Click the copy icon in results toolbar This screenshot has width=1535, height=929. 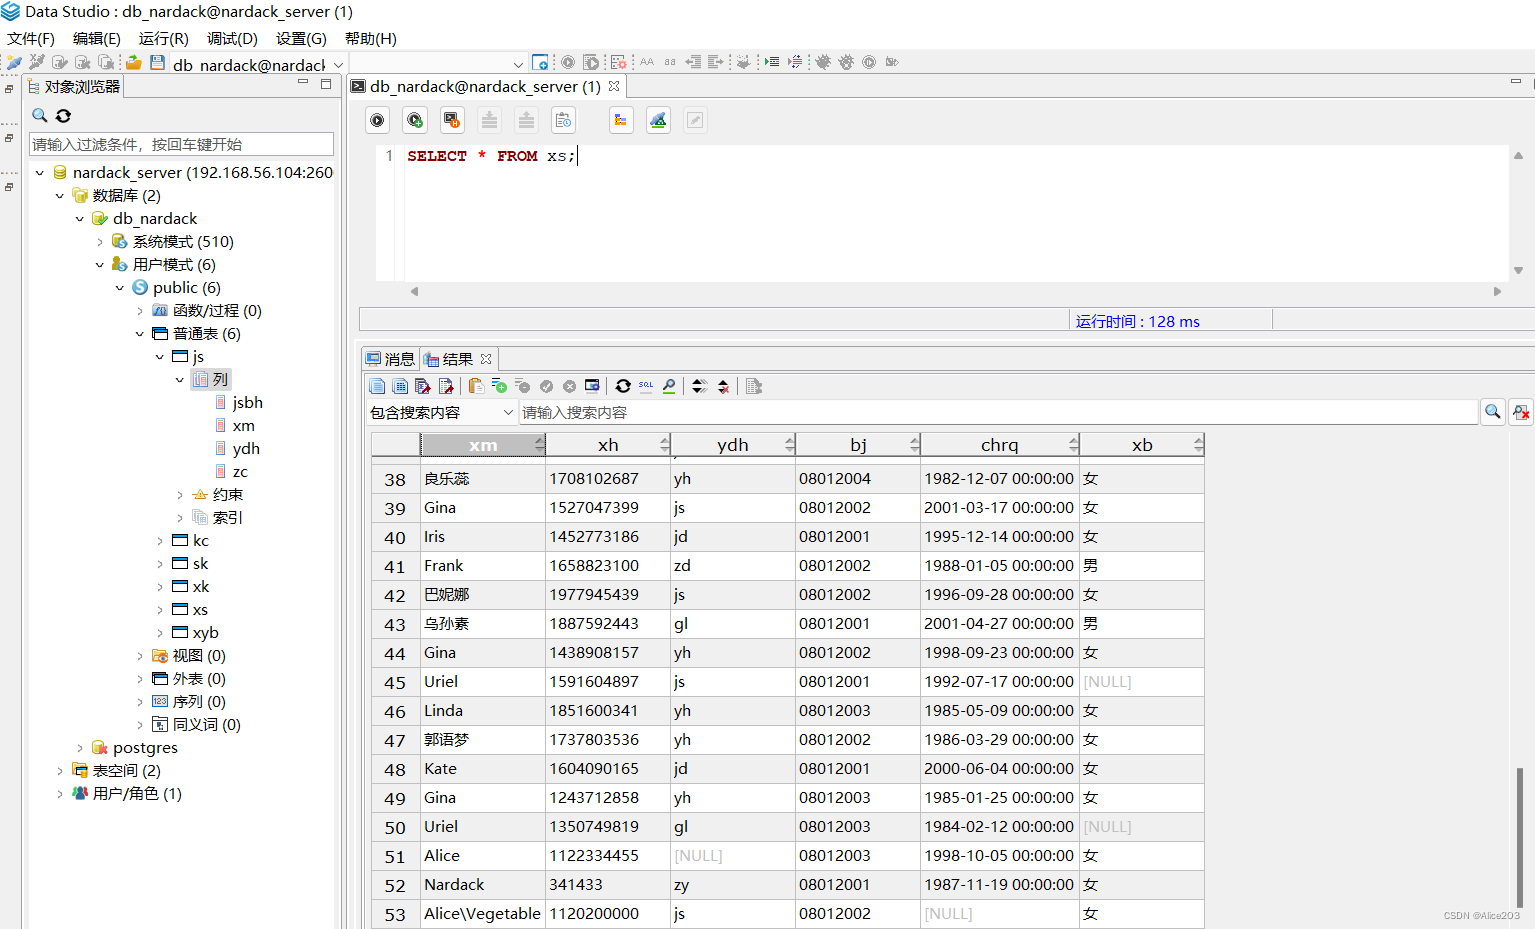click(377, 386)
